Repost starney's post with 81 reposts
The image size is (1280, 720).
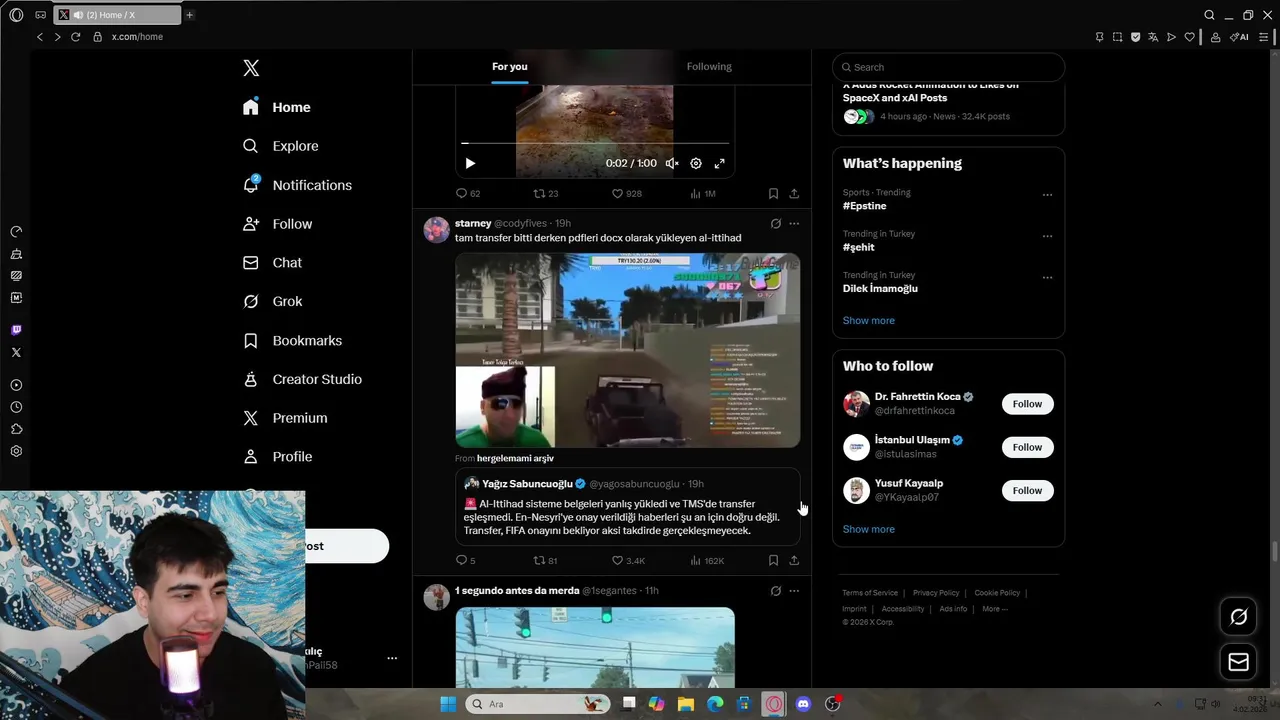(546, 561)
